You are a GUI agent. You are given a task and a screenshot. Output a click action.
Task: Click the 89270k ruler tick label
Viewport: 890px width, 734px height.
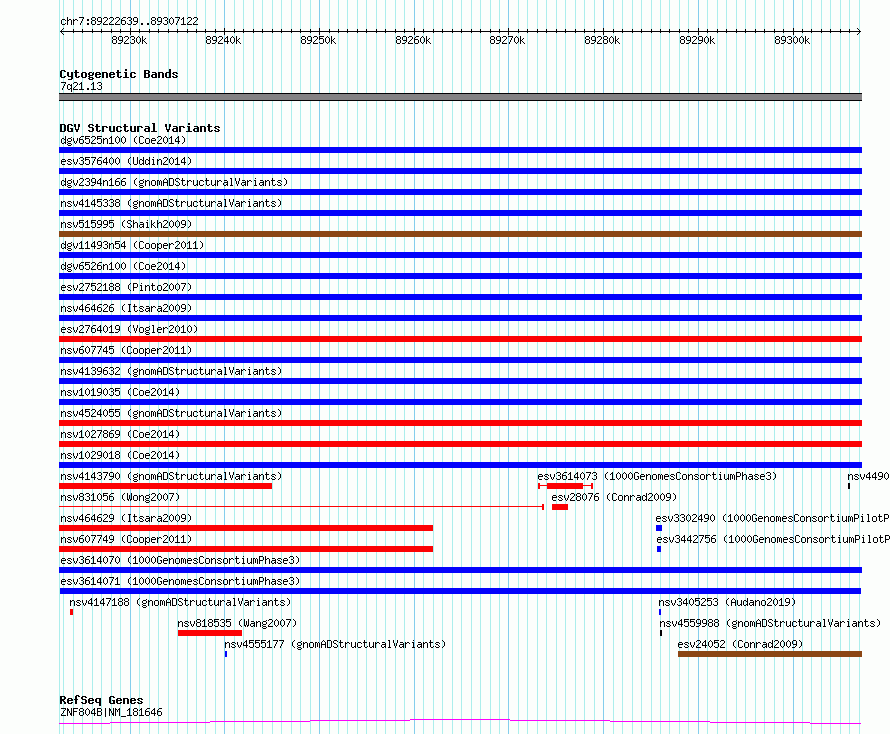tap(507, 40)
